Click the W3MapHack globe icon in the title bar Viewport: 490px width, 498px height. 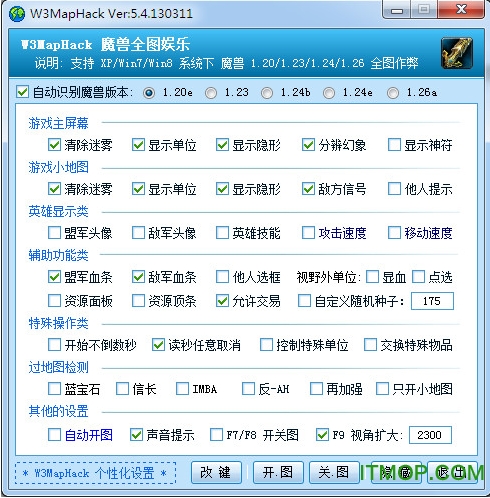pyautogui.click(x=16, y=14)
